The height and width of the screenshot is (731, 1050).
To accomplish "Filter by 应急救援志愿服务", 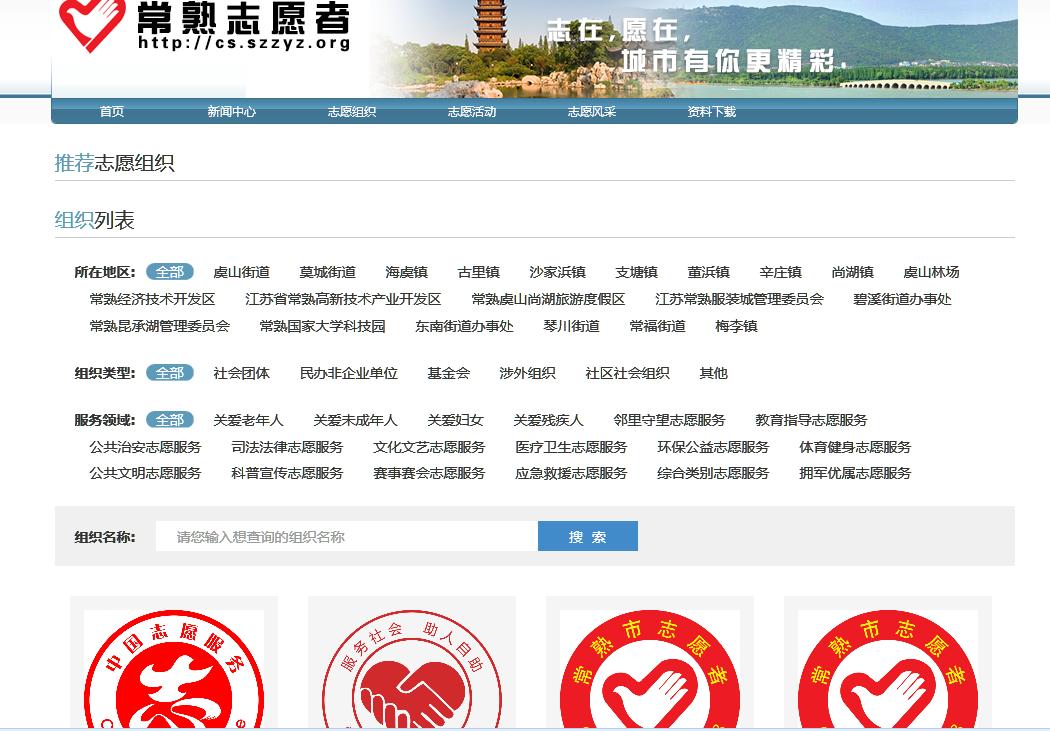I will 571,473.
